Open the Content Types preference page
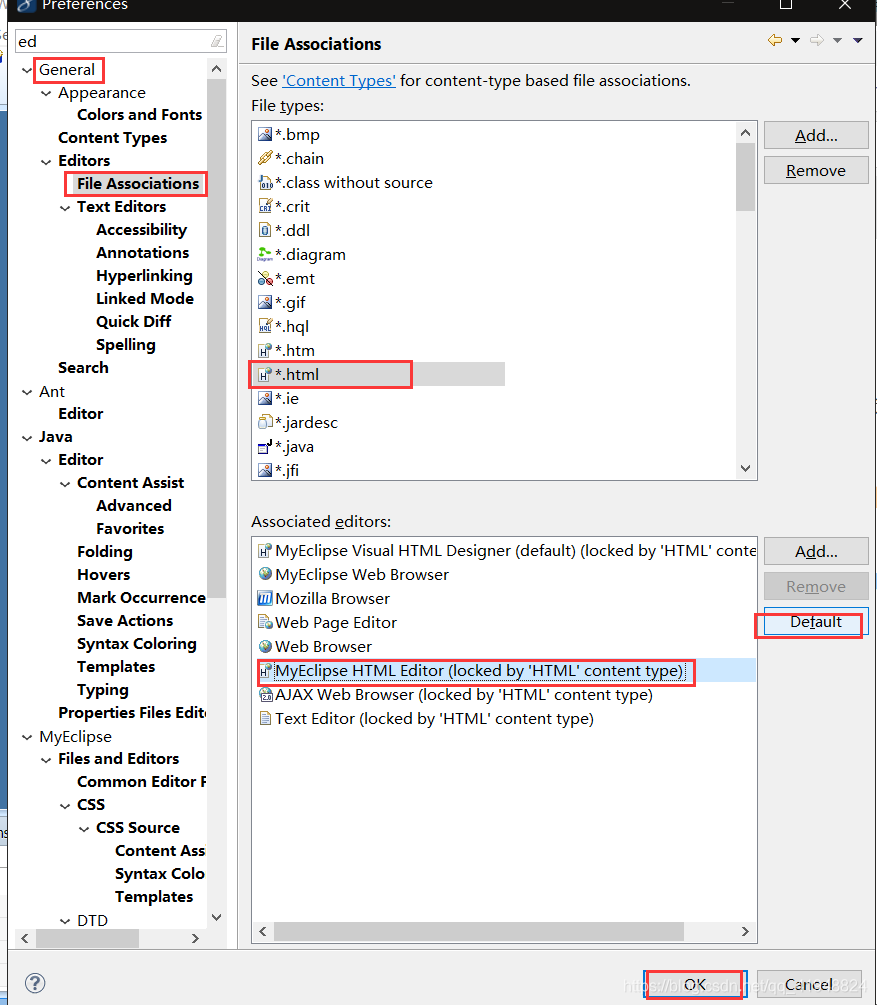The width and height of the screenshot is (877, 1005). coord(113,138)
